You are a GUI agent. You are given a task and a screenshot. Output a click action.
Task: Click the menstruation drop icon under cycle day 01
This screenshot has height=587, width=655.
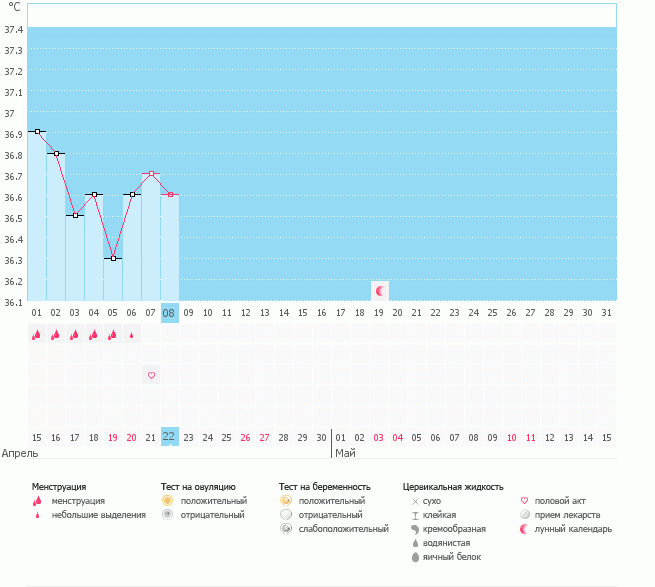(x=37, y=335)
